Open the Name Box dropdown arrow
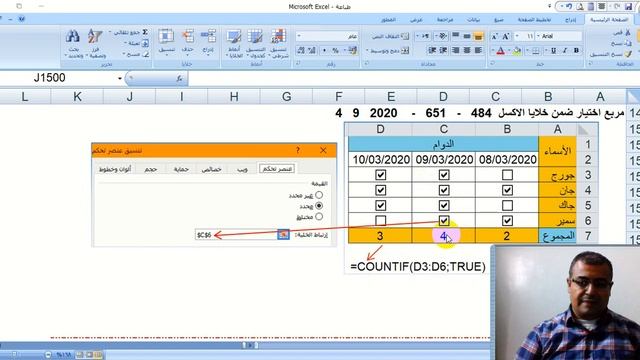The image size is (640, 360). pos(120,78)
